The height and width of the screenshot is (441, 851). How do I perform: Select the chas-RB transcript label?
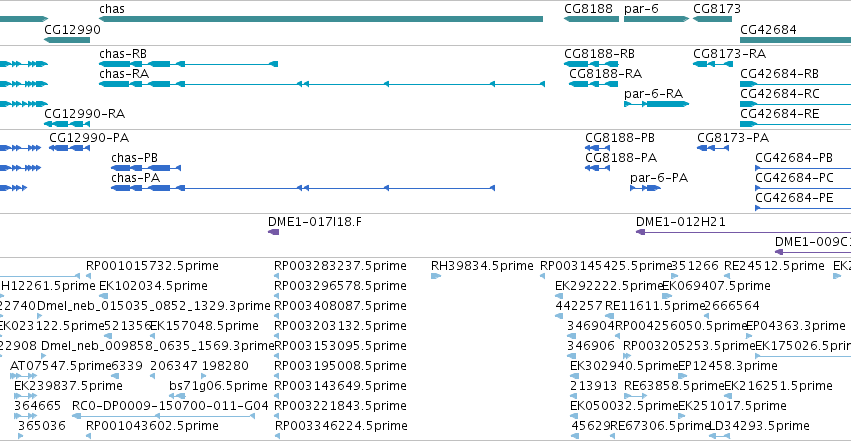point(123,54)
